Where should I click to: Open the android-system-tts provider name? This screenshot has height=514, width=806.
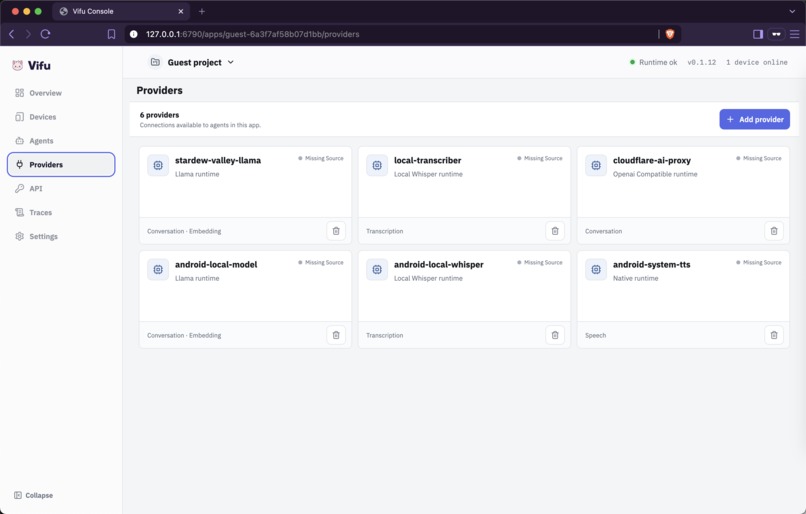pyautogui.click(x=651, y=265)
